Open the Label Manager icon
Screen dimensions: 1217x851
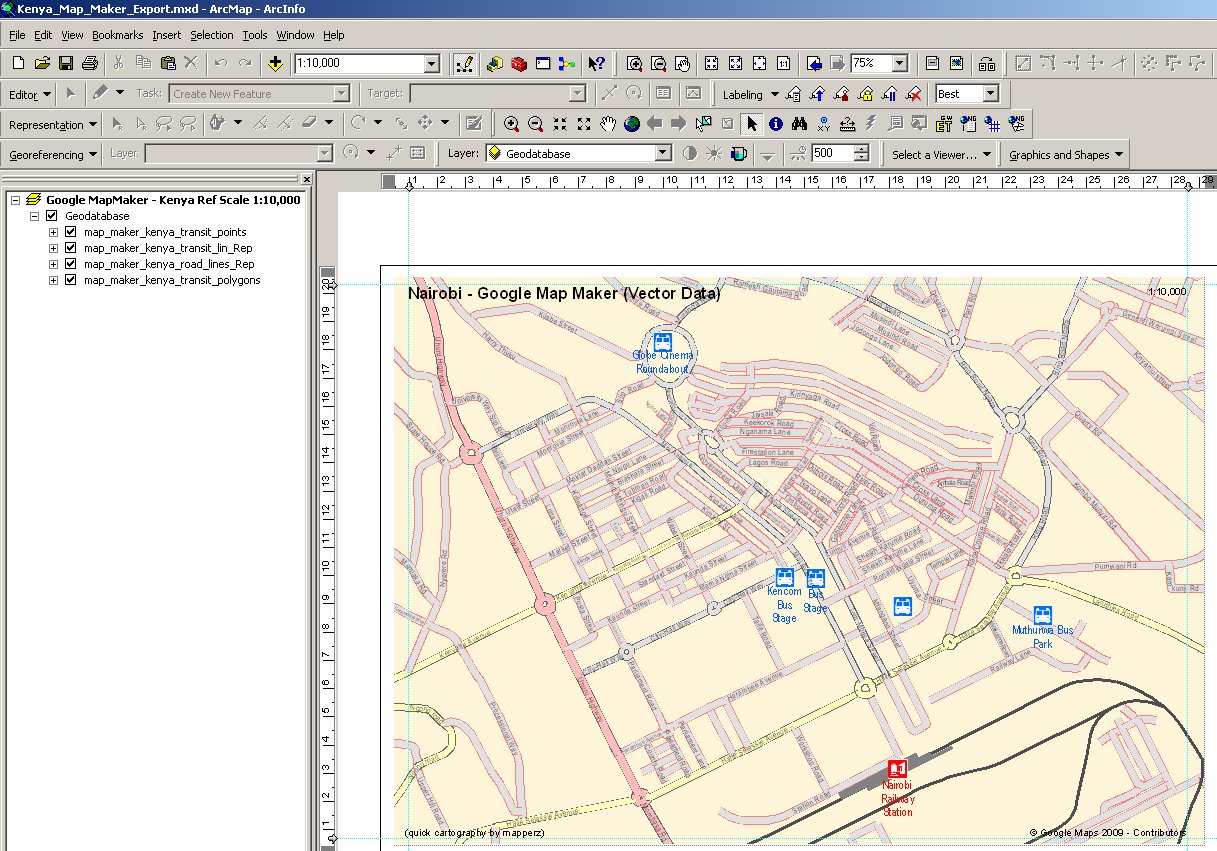pos(794,94)
